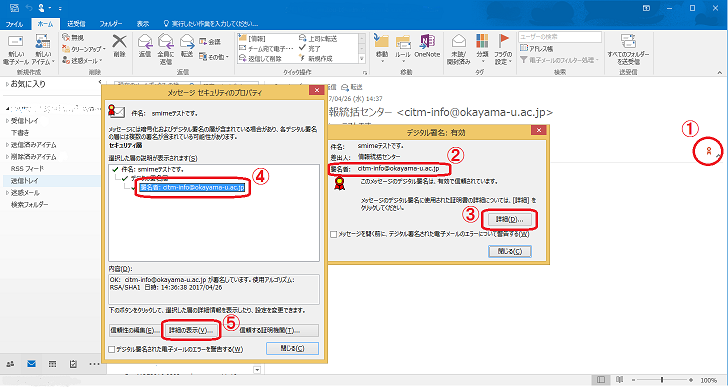Open the 新しいアイテム menu button
The image size is (728, 387).
click(43, 50)
